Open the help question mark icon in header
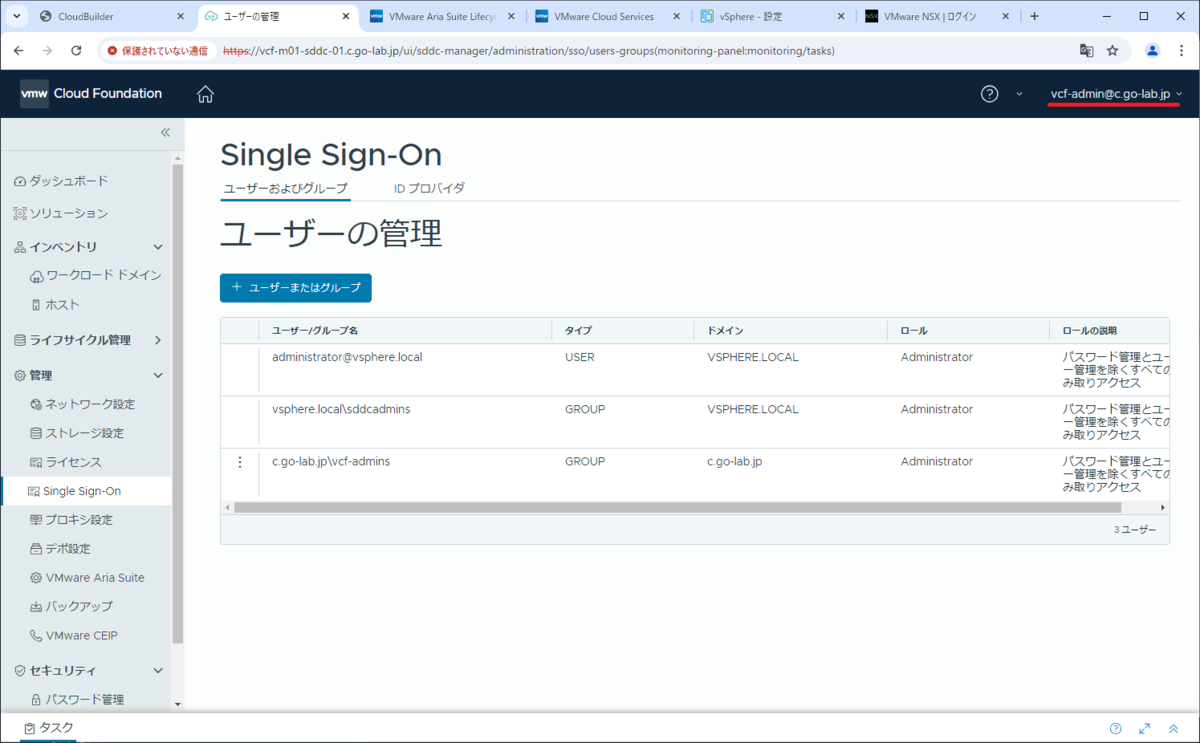The image size is (1200, 743). (x=989, y=94)
